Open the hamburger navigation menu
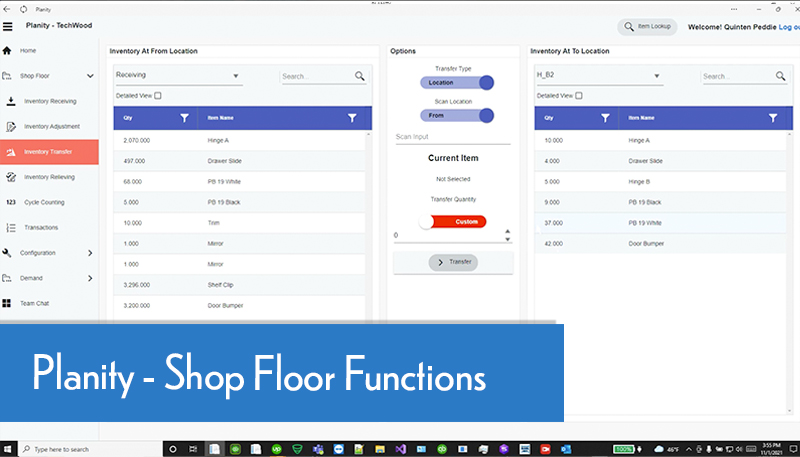Image resolution: width=800 pixels, height=457 pixels. 8,26
